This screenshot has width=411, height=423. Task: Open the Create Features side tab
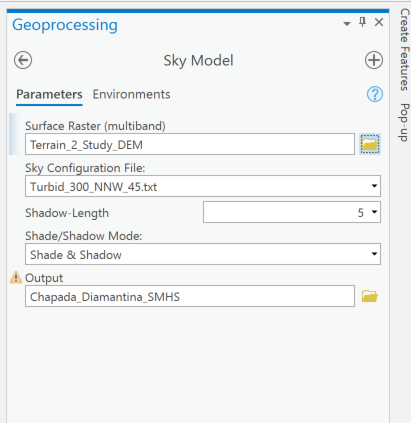[404, 50]
